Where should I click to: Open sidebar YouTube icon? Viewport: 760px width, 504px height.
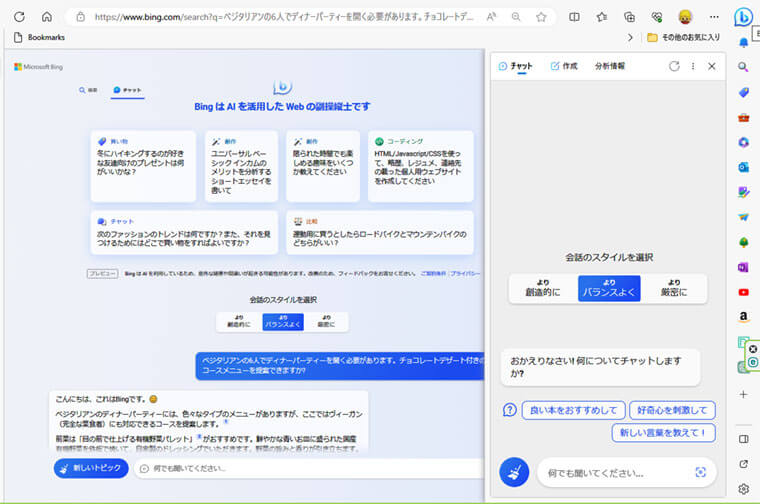point(744,292)
